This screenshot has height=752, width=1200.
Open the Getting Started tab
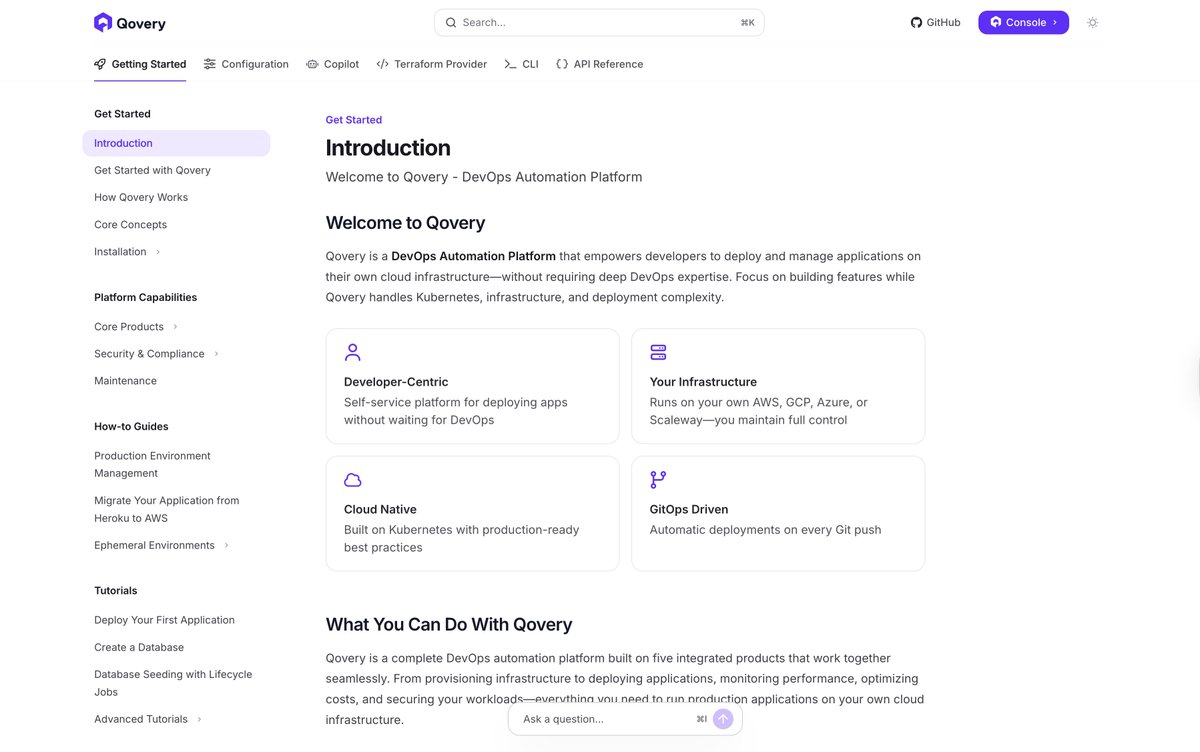click(x=140, y=64)
